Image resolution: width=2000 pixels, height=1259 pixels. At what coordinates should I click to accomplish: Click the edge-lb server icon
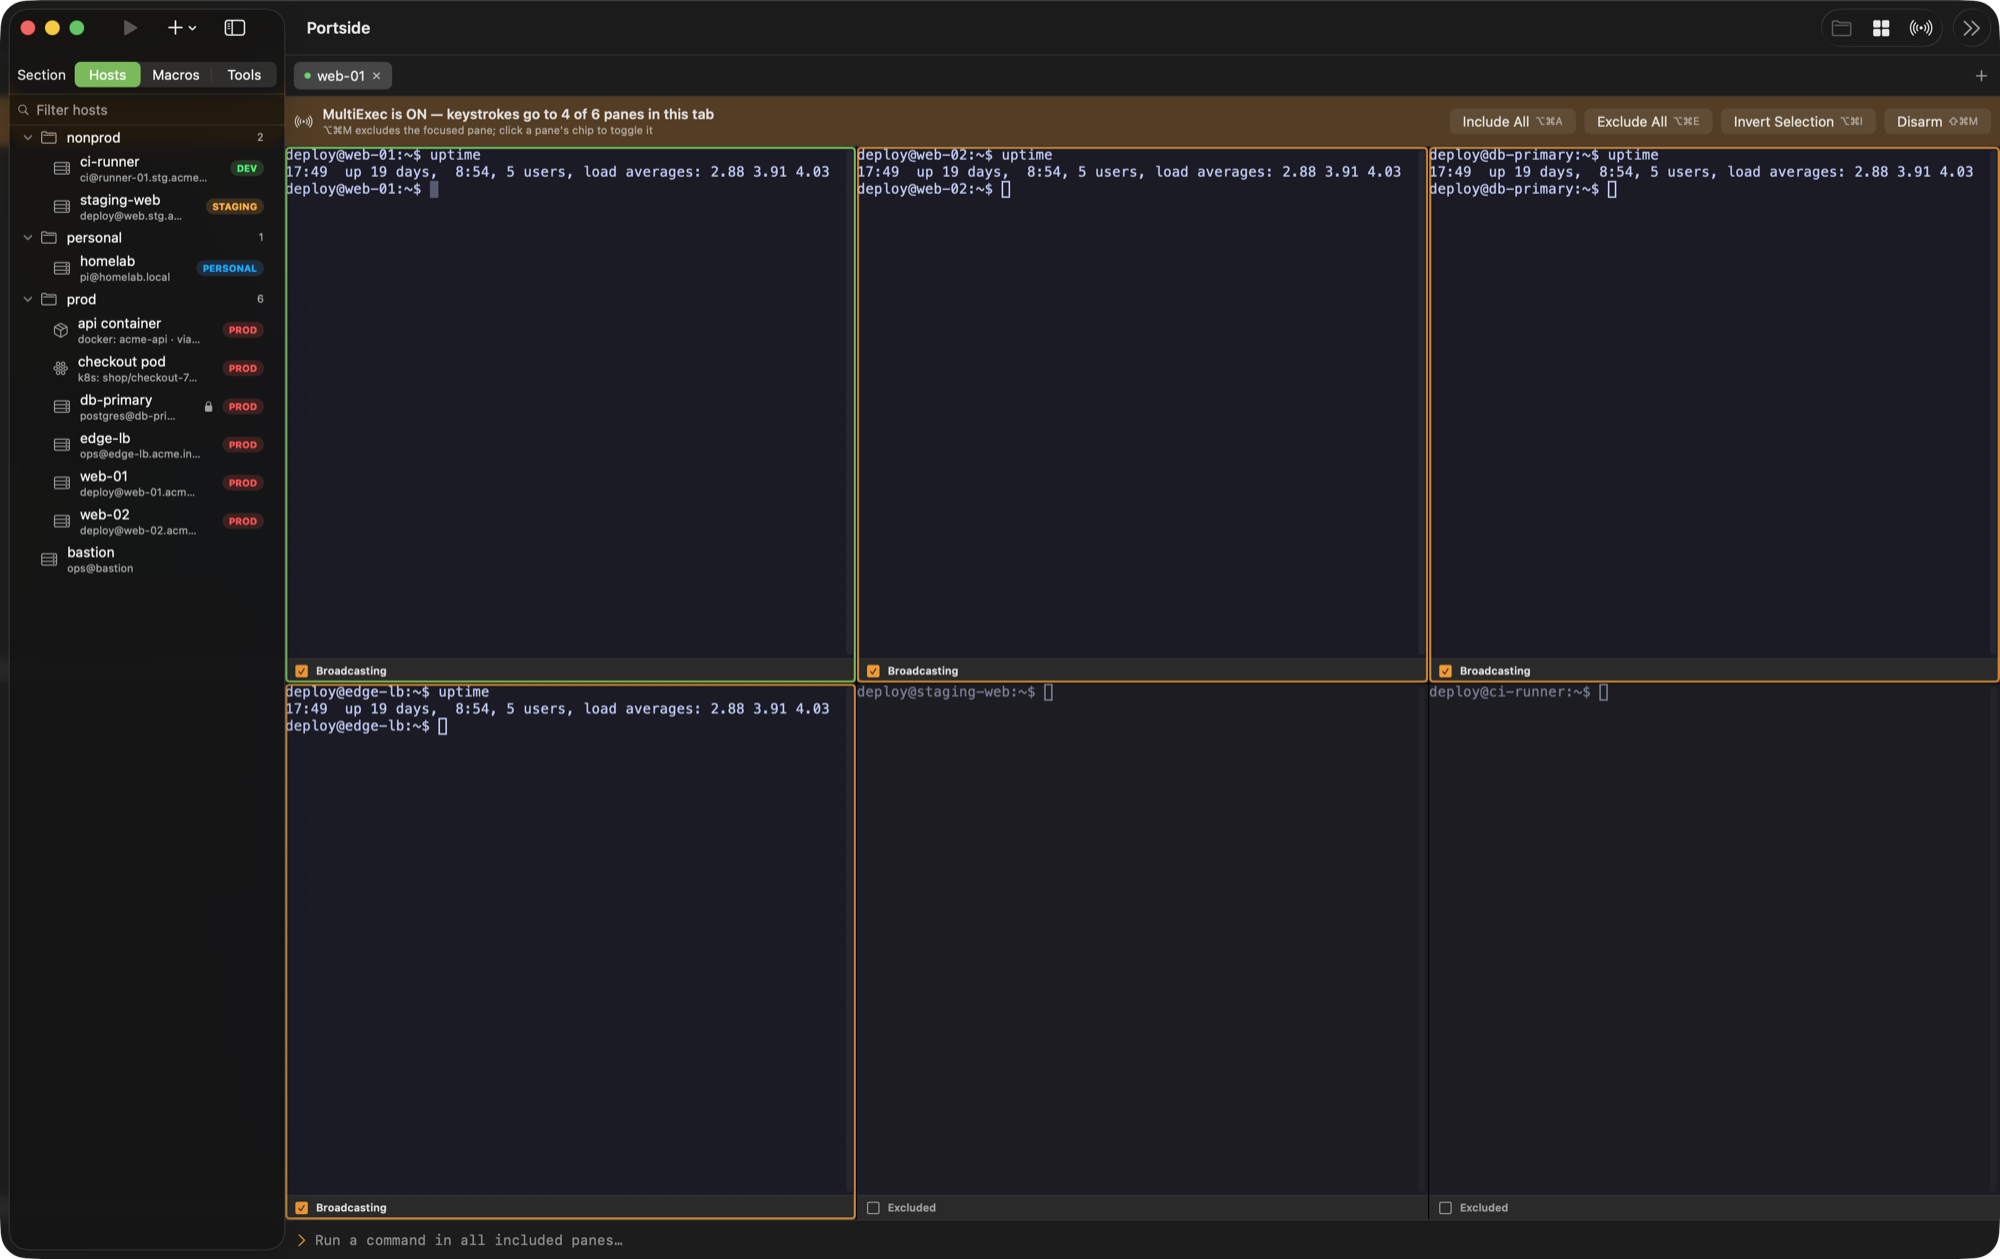click(x=62, y=445)
